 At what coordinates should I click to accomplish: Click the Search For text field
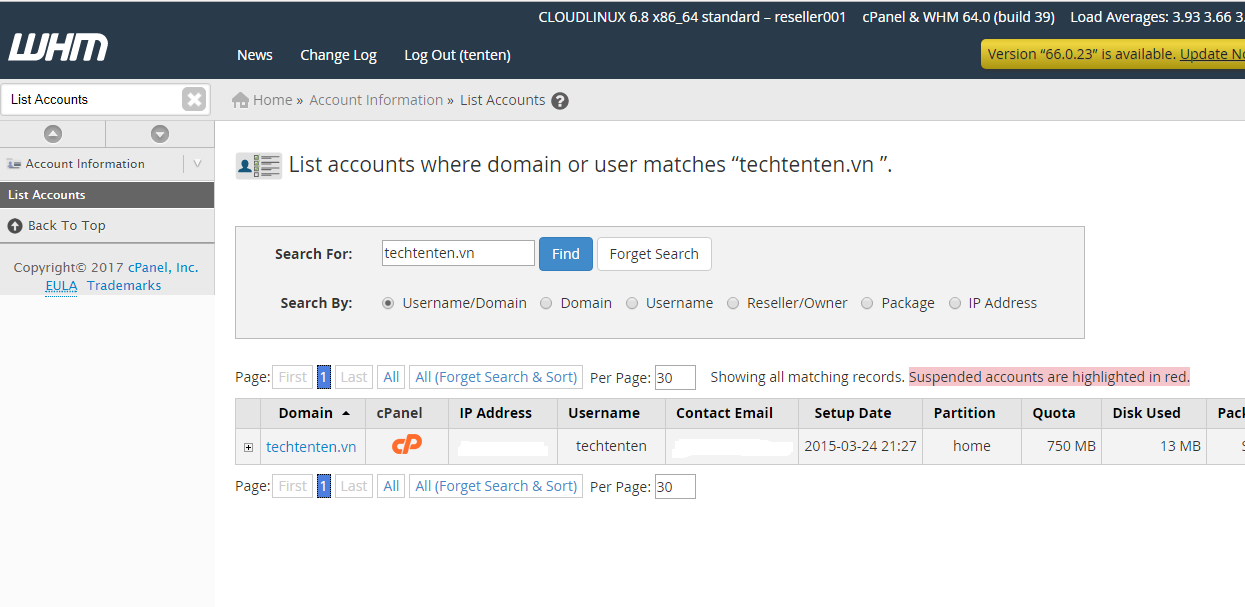pyautogui.click(x=458, y=253)
